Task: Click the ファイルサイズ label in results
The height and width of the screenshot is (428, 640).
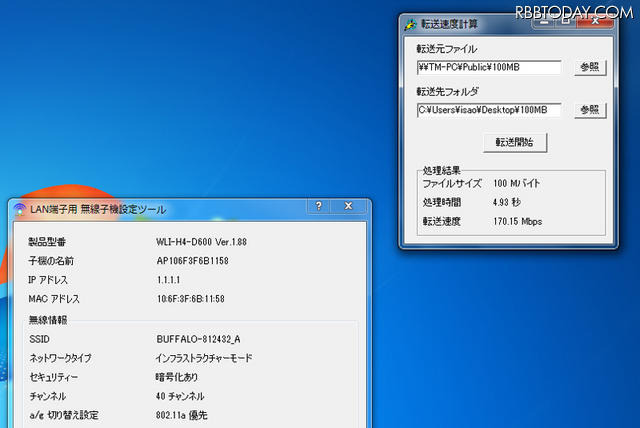Action: (452, 183)
